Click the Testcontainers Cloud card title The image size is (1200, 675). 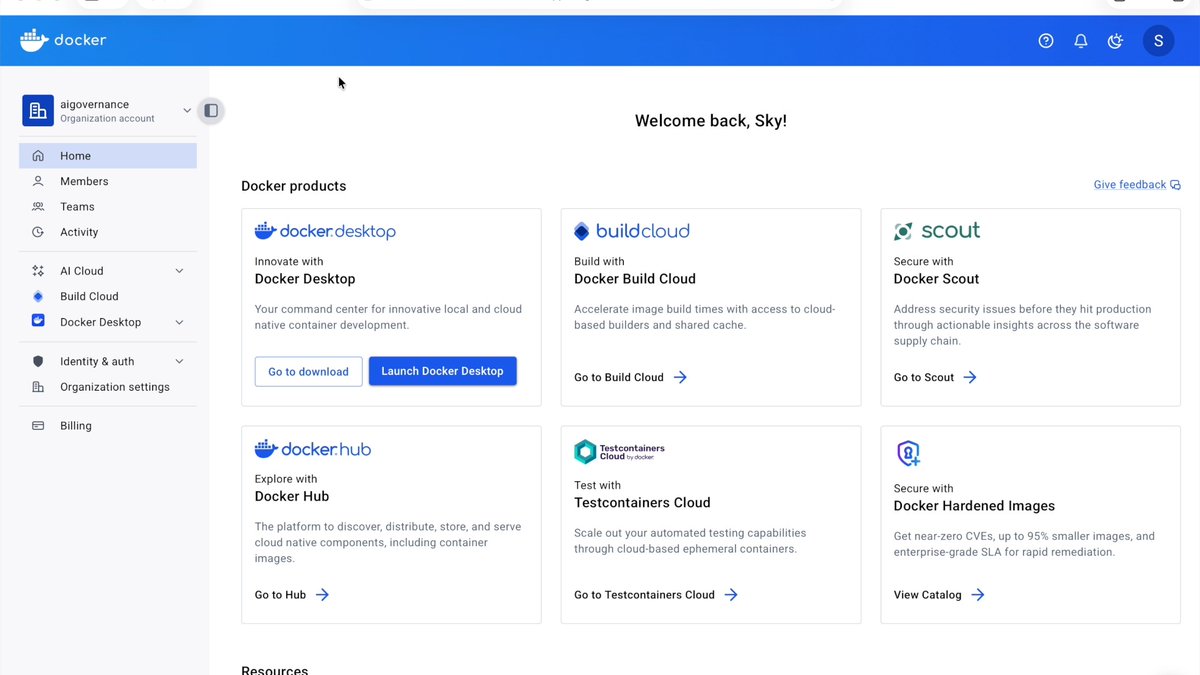[642, 503]
